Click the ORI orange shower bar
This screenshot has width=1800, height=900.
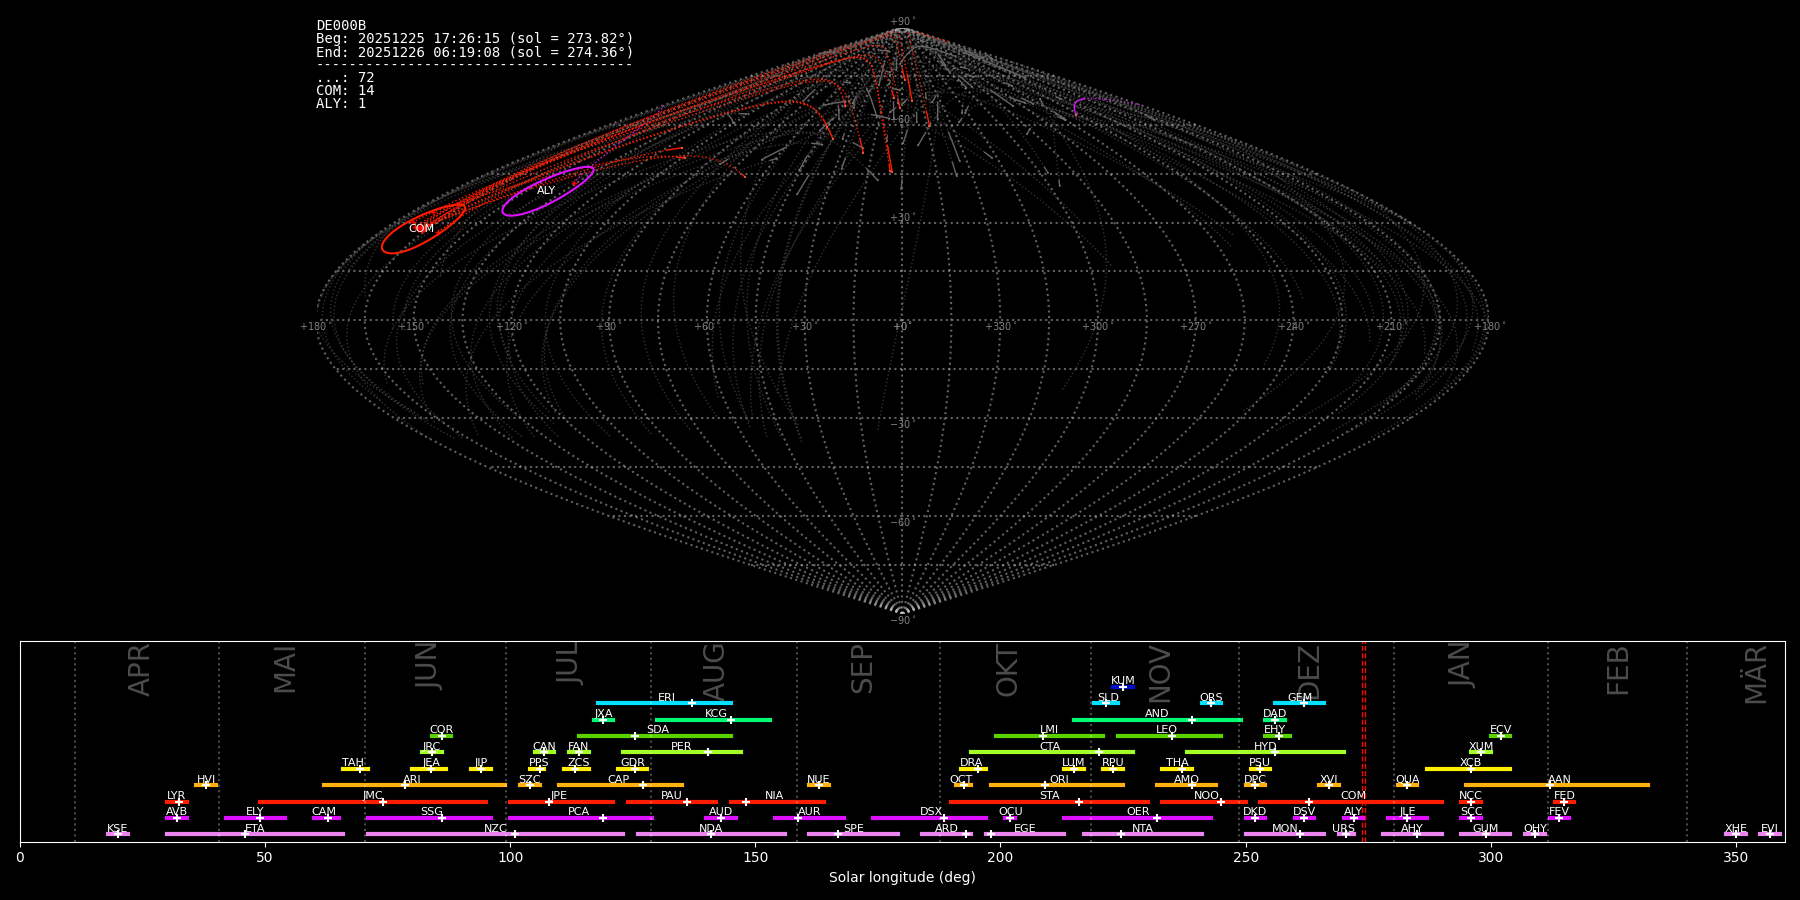pos(1057,785)
